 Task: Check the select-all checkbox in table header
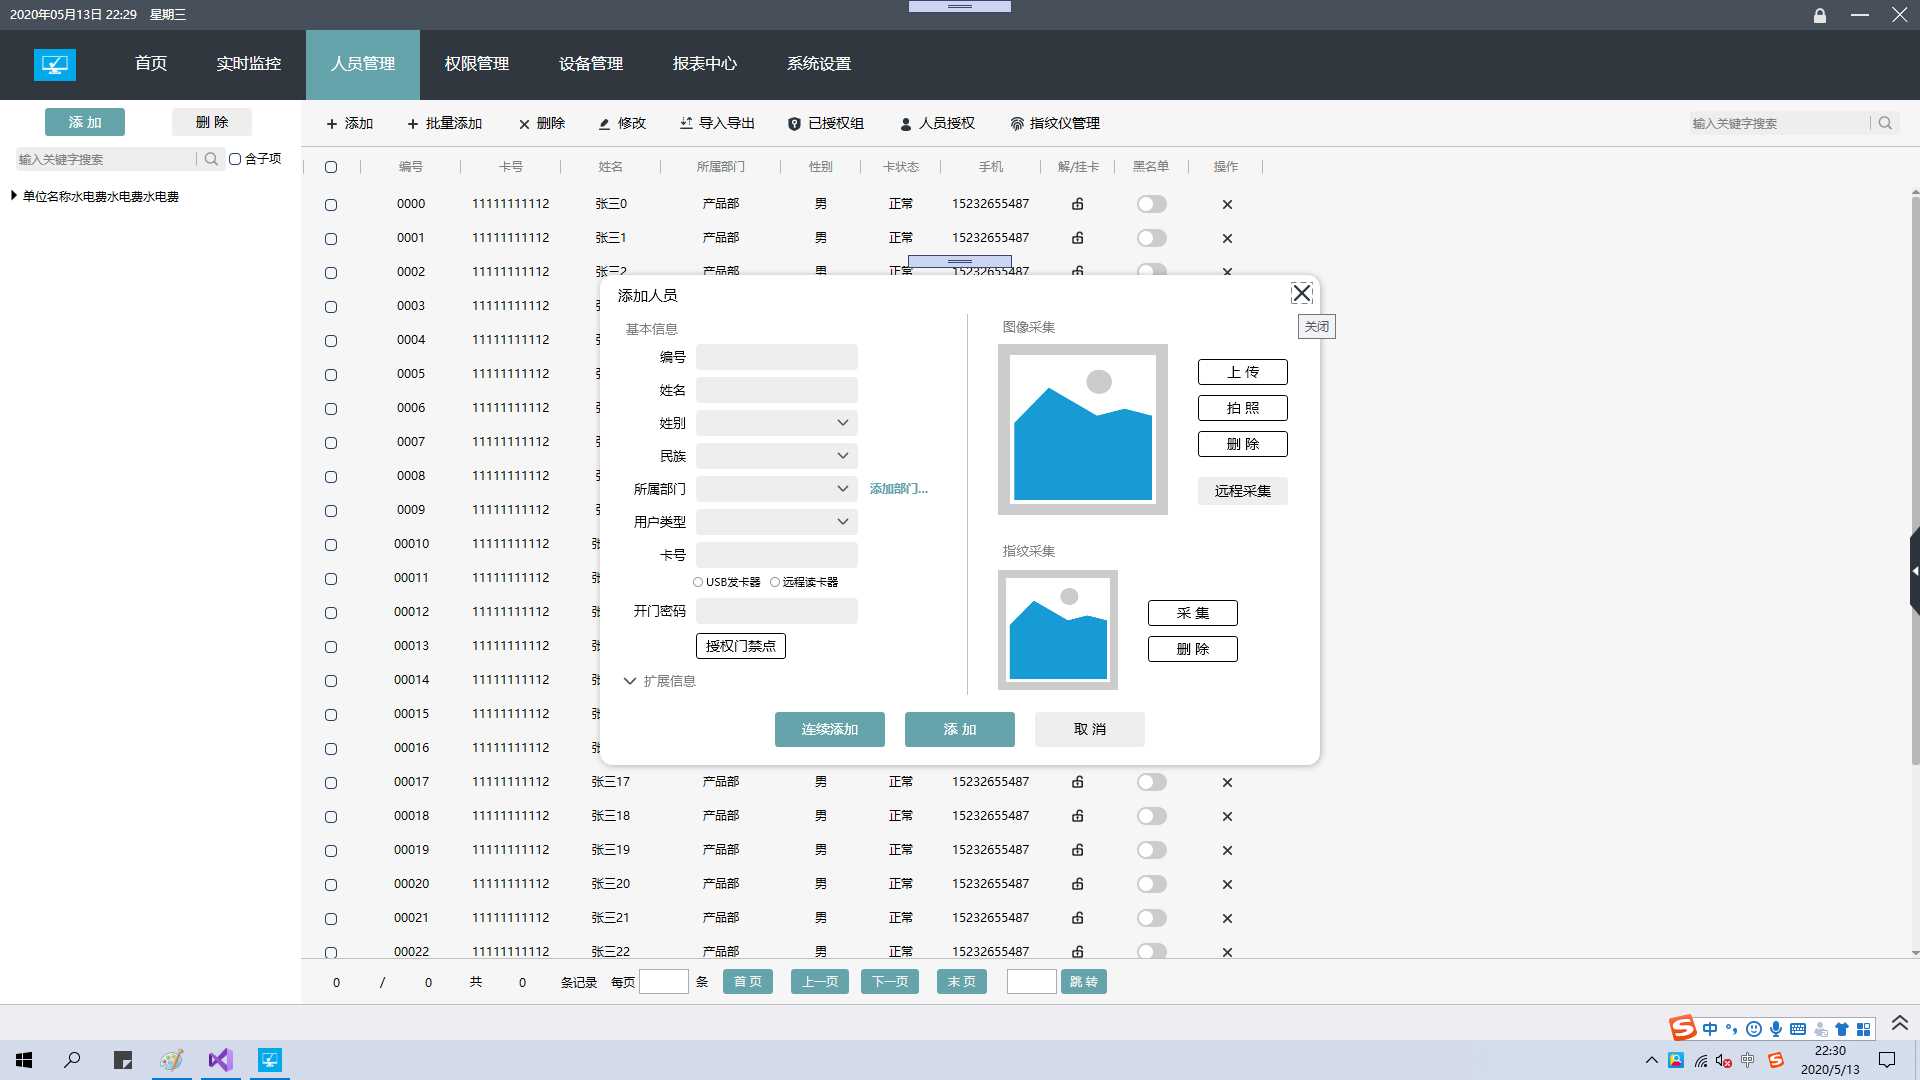[x=331, y=167]
